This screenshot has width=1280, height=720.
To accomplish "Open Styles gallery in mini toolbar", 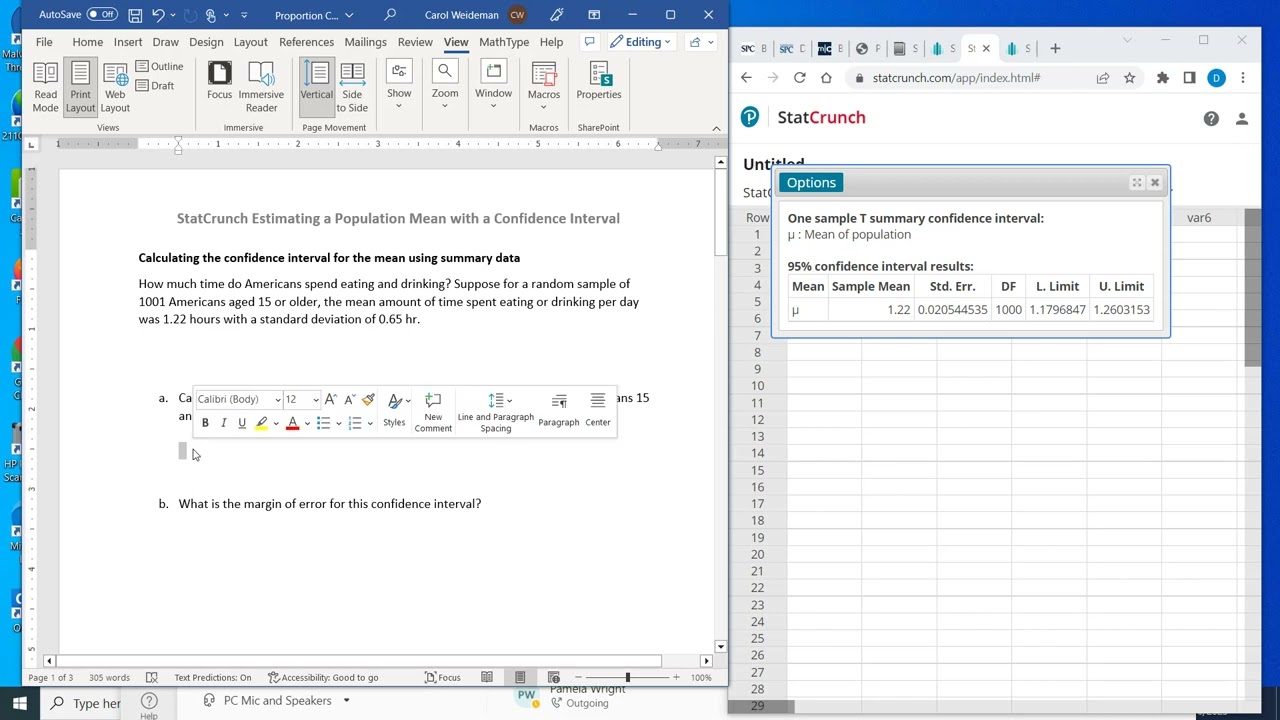I will pos(395,410).
